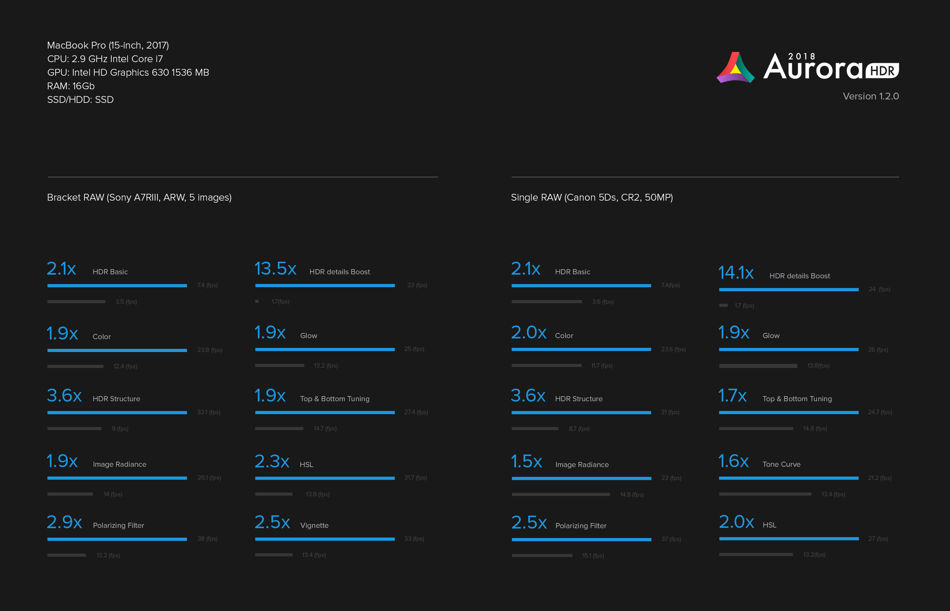The height and width of the screenshot is (611, 950).
Task: Click the HDR badge in the logo
Action: click(882, 70)
